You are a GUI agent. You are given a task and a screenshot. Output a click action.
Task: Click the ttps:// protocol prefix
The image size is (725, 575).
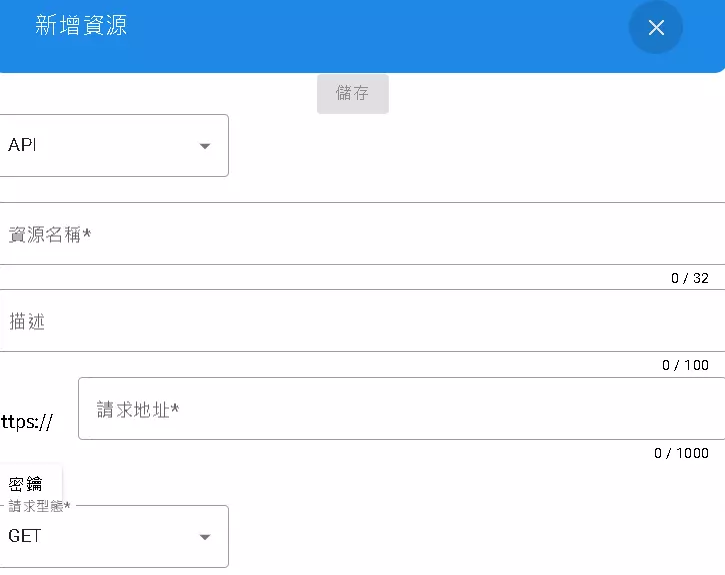pos(27,422)
